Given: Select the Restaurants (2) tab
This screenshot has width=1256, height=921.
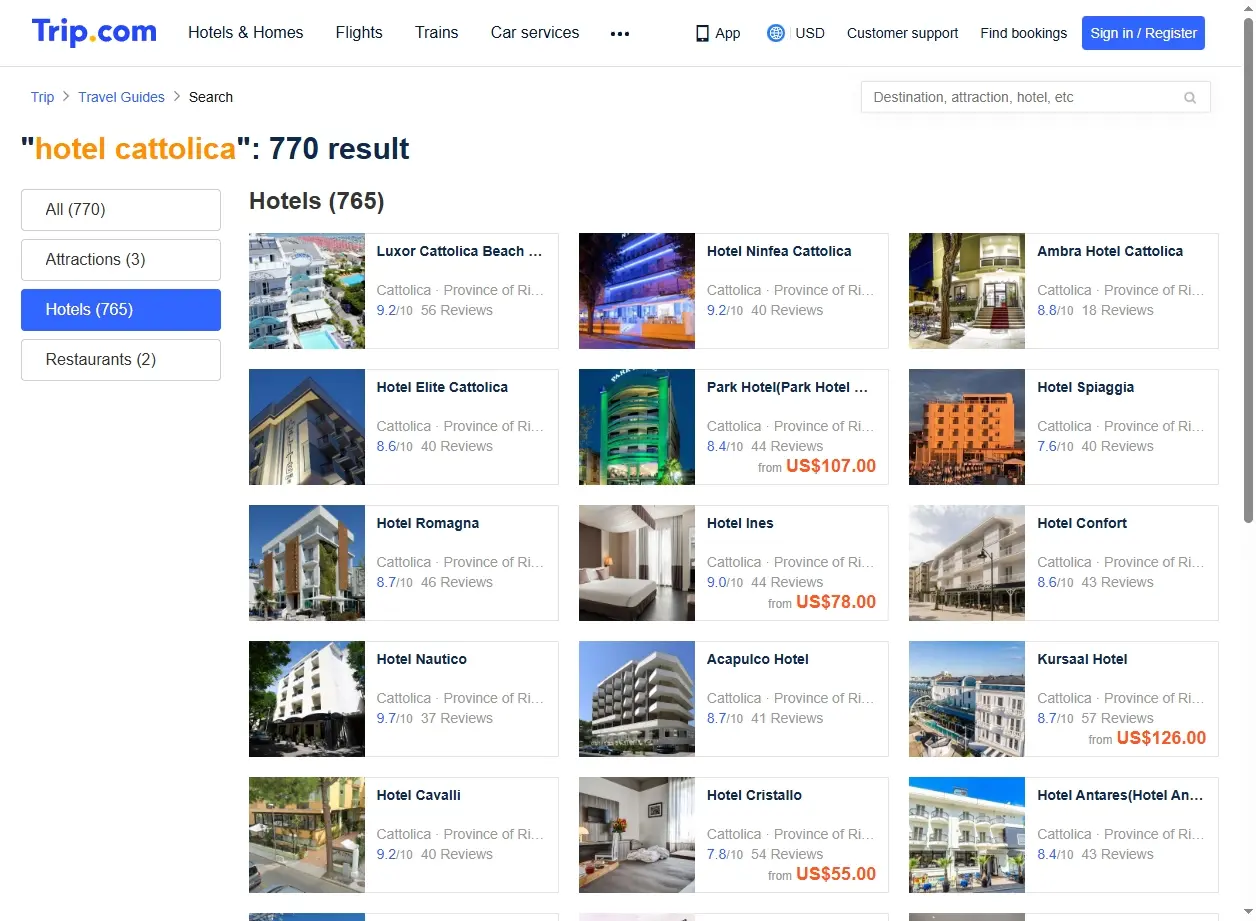Looking at the screenshot, I should pos(121,360).
